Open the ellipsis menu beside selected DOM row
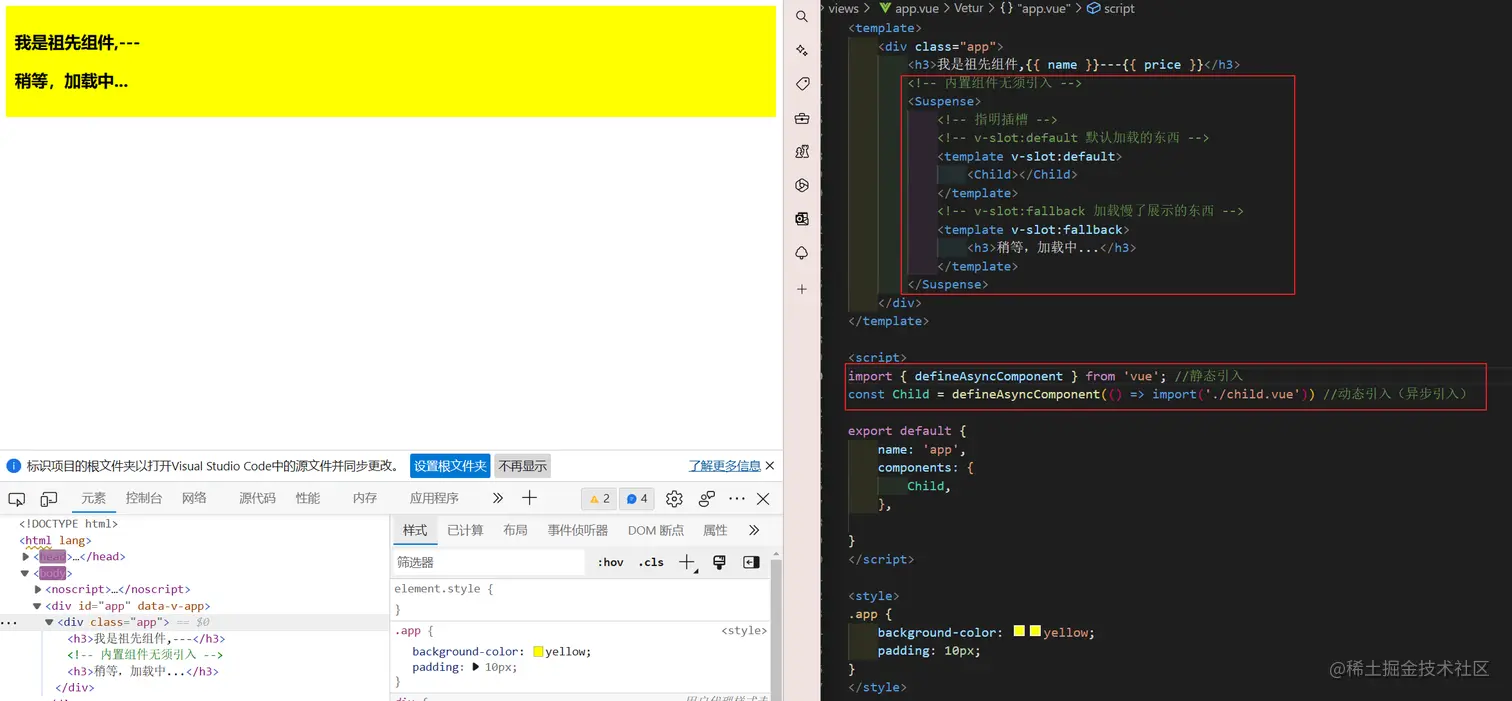 pyautogui.click(x=8, y=622)
